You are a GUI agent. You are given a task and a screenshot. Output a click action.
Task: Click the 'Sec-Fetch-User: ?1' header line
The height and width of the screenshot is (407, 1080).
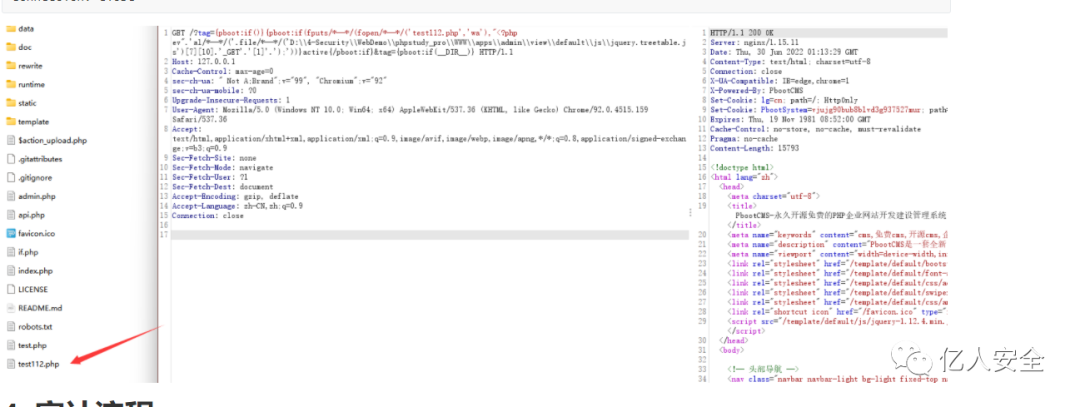click(209, 177)
